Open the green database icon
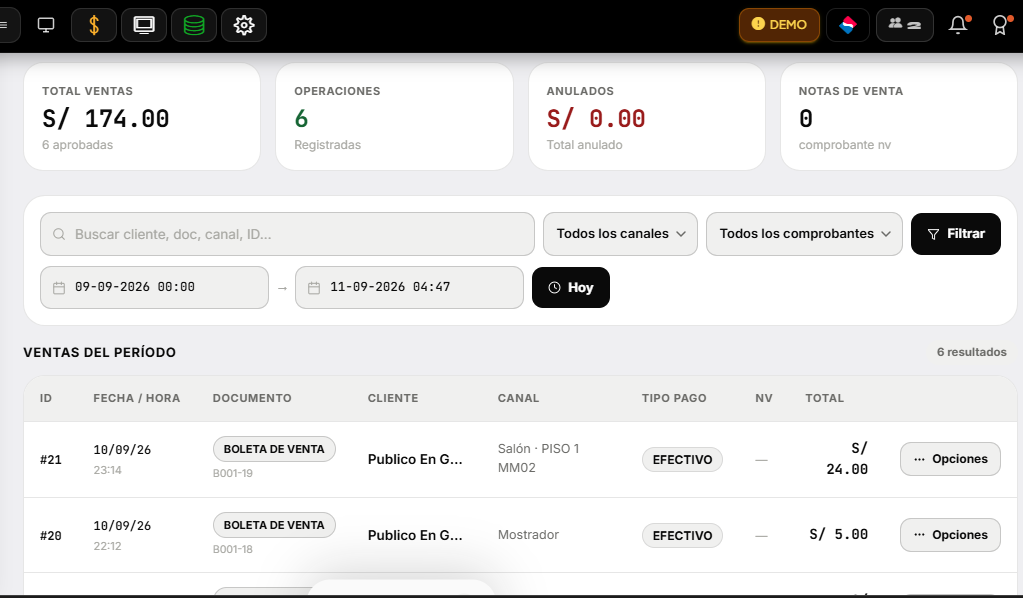Screen dimensions: 1023x598 coord(194,25)
